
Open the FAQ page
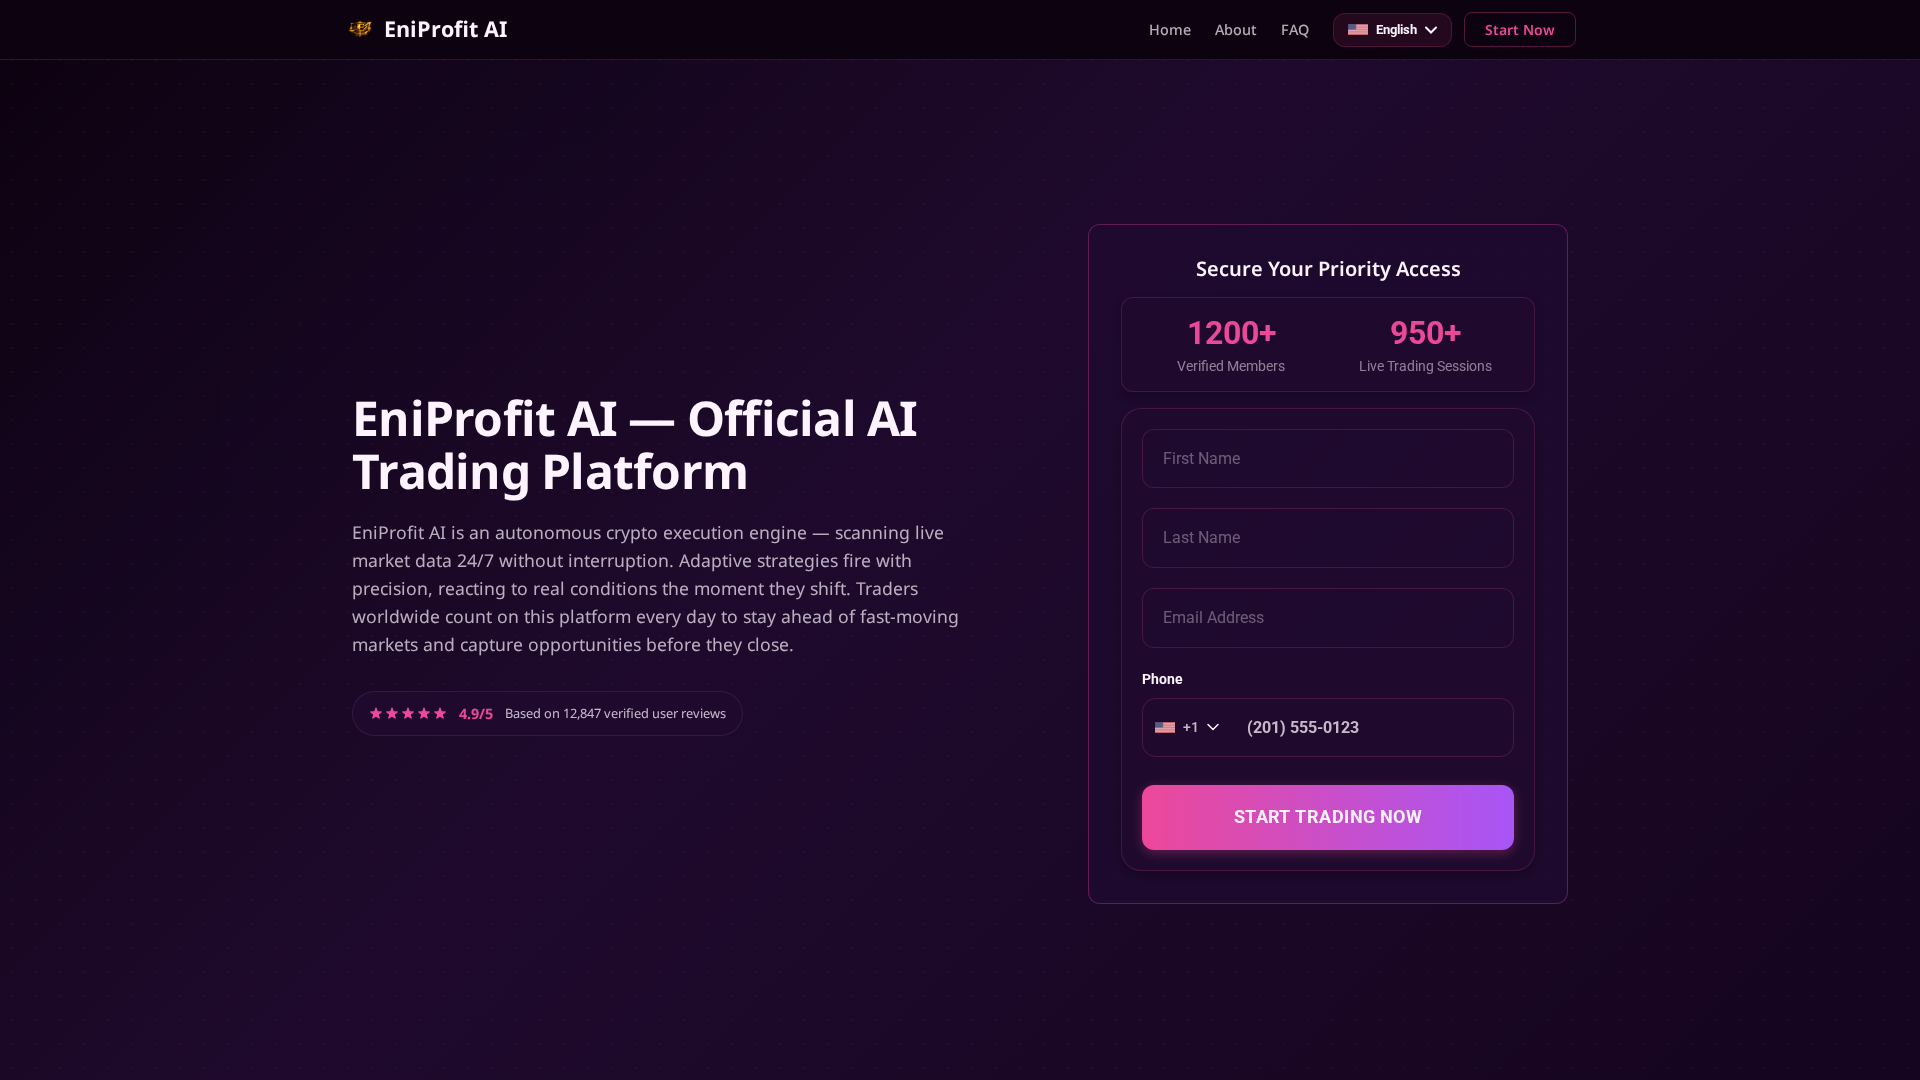tap(1294, 29)
